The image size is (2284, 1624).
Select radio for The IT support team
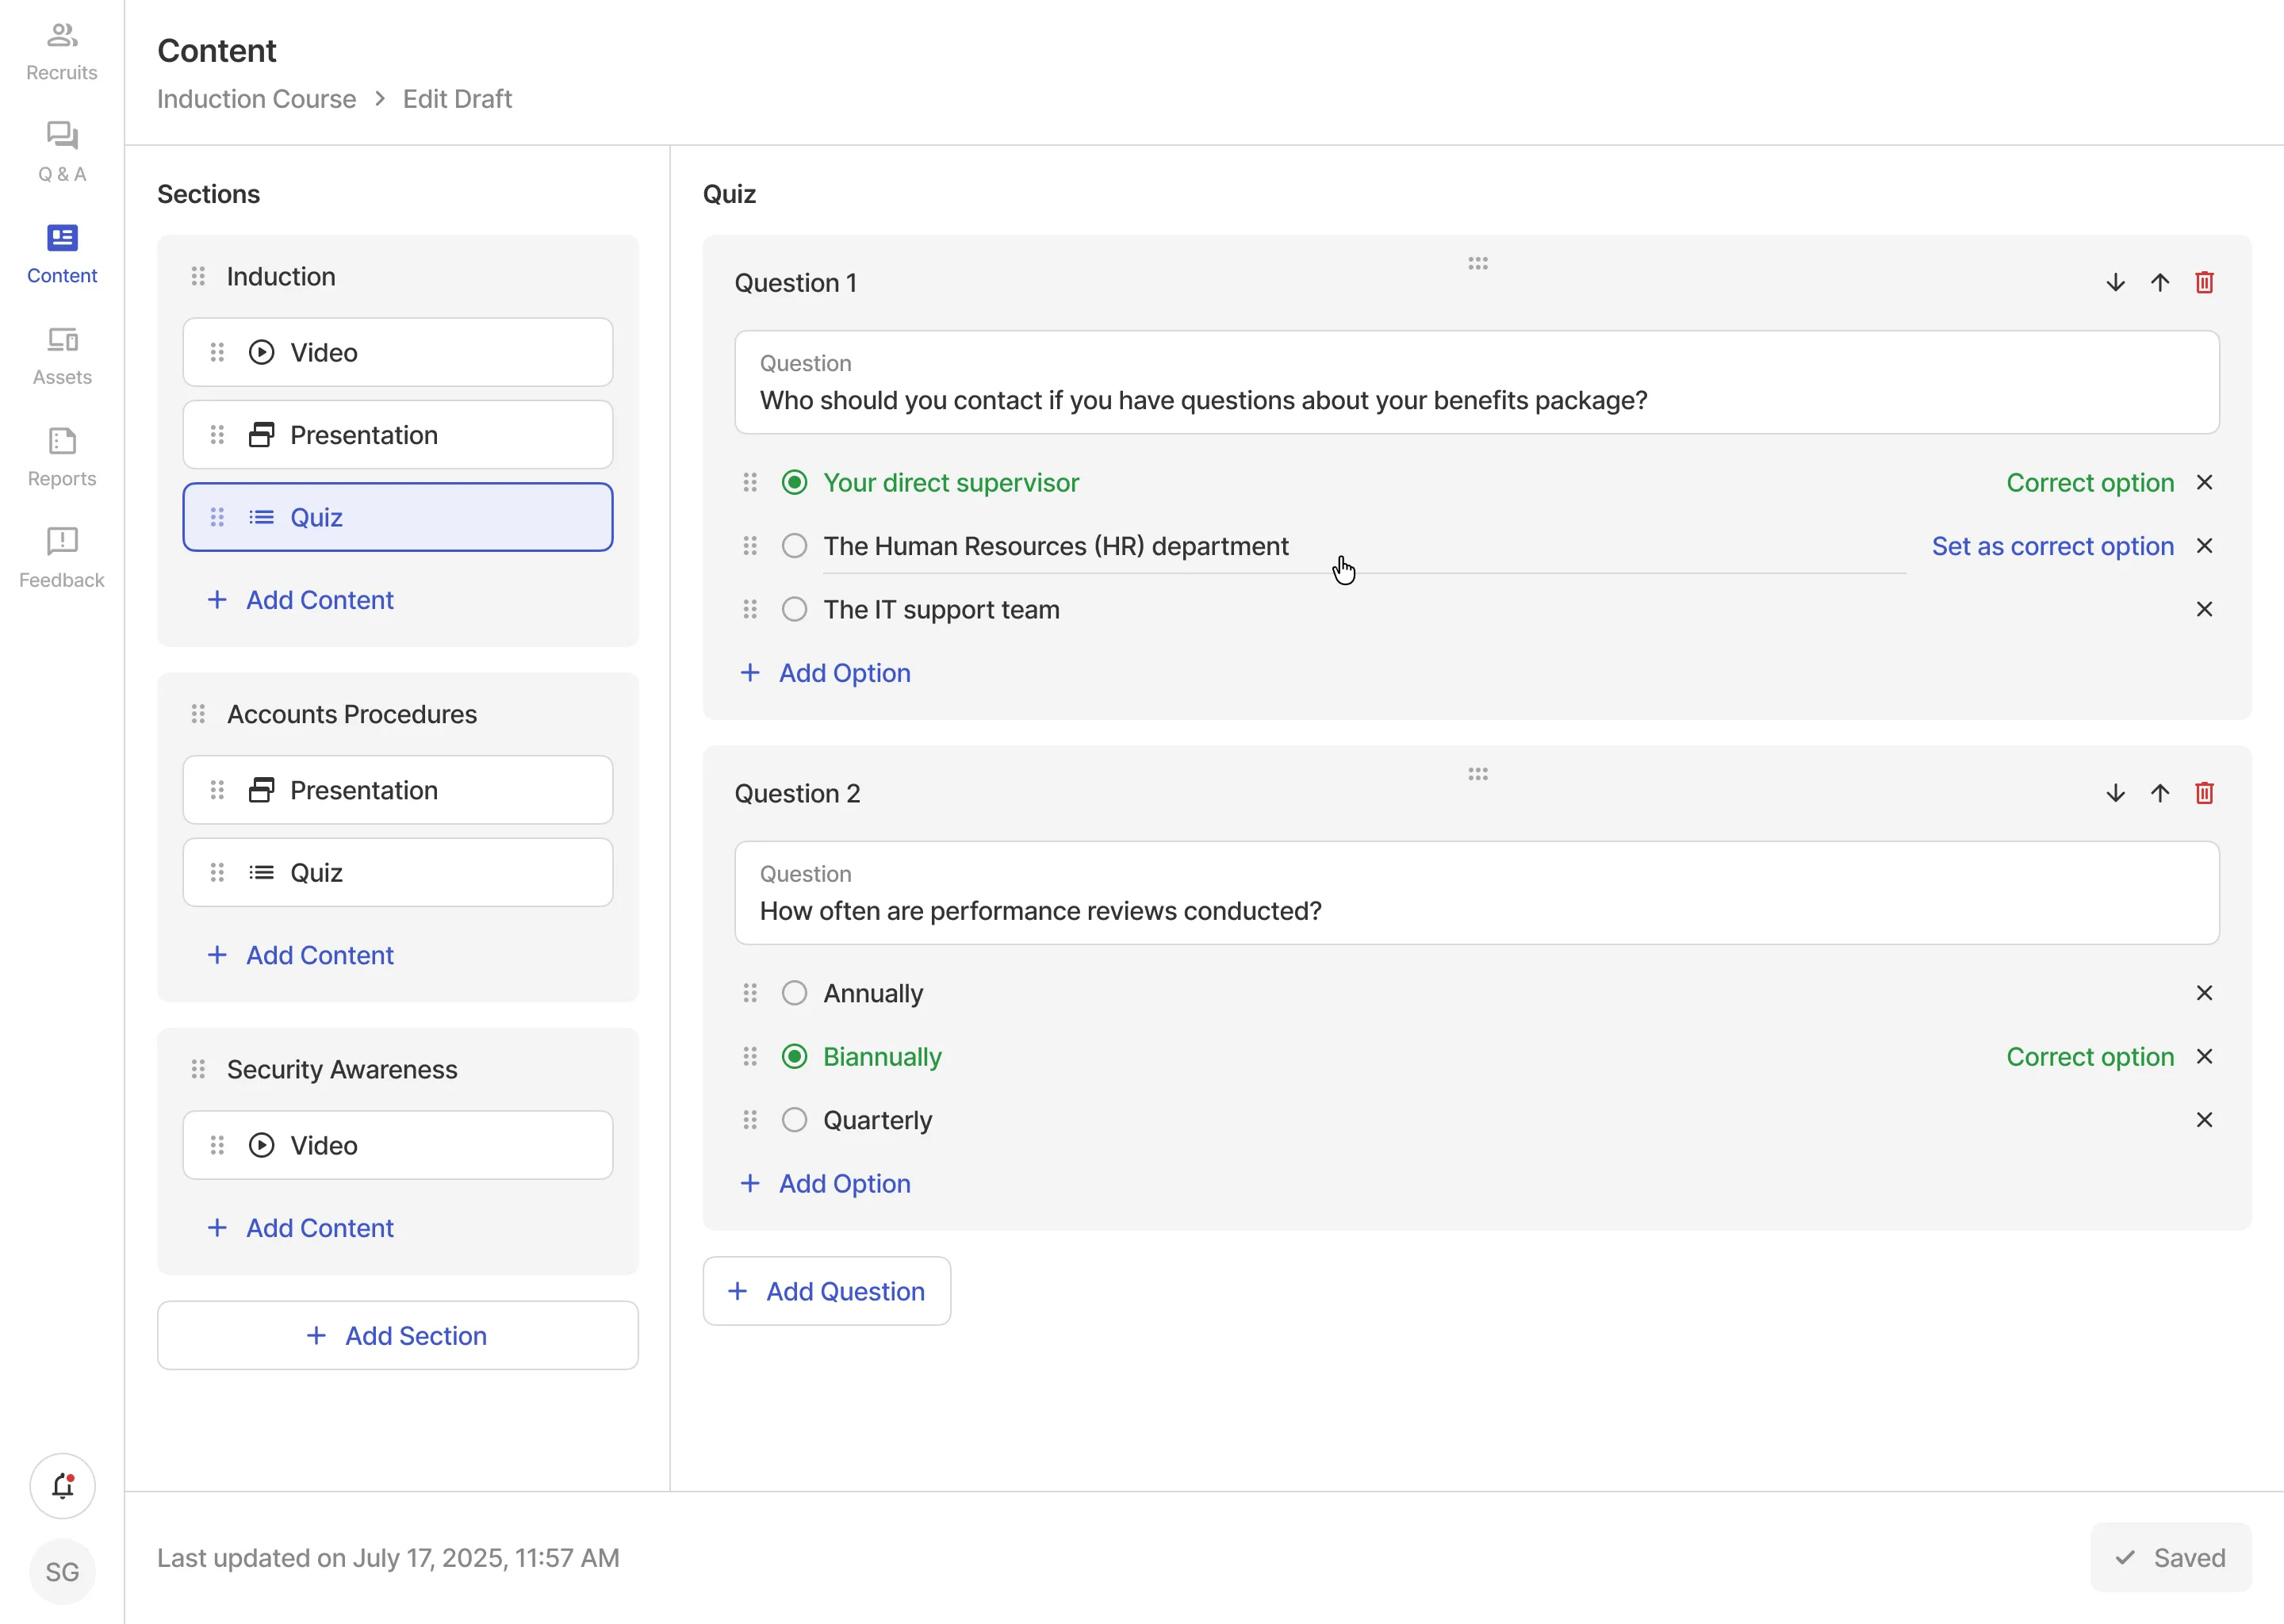pos(794,609)
